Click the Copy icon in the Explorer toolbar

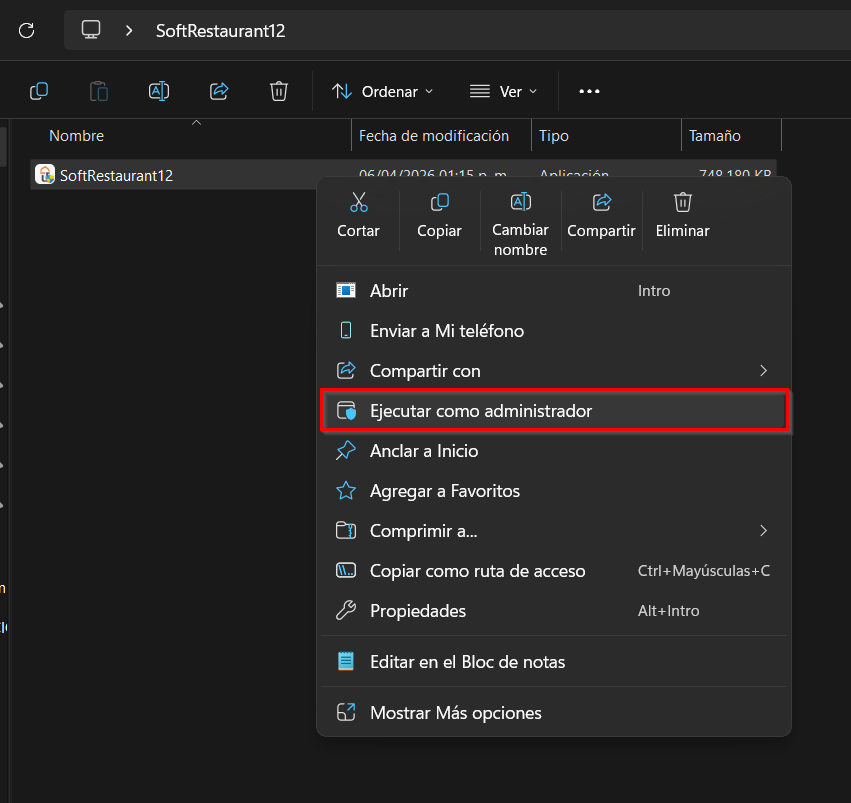coord(39,91)
